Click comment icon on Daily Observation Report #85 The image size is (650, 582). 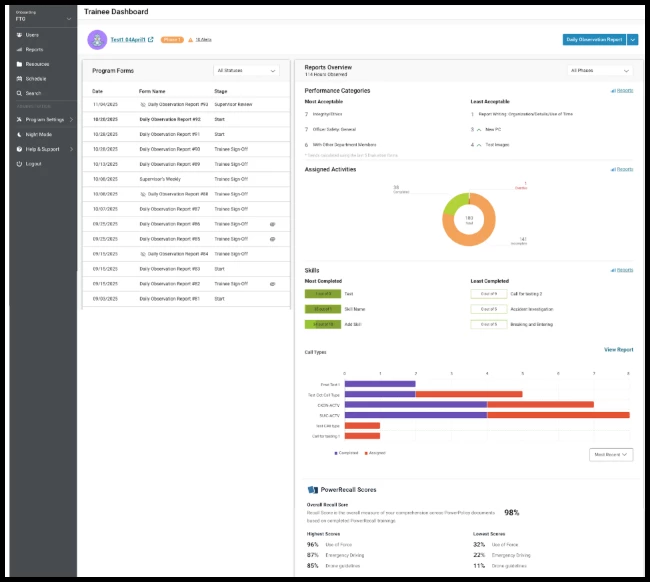272,239
